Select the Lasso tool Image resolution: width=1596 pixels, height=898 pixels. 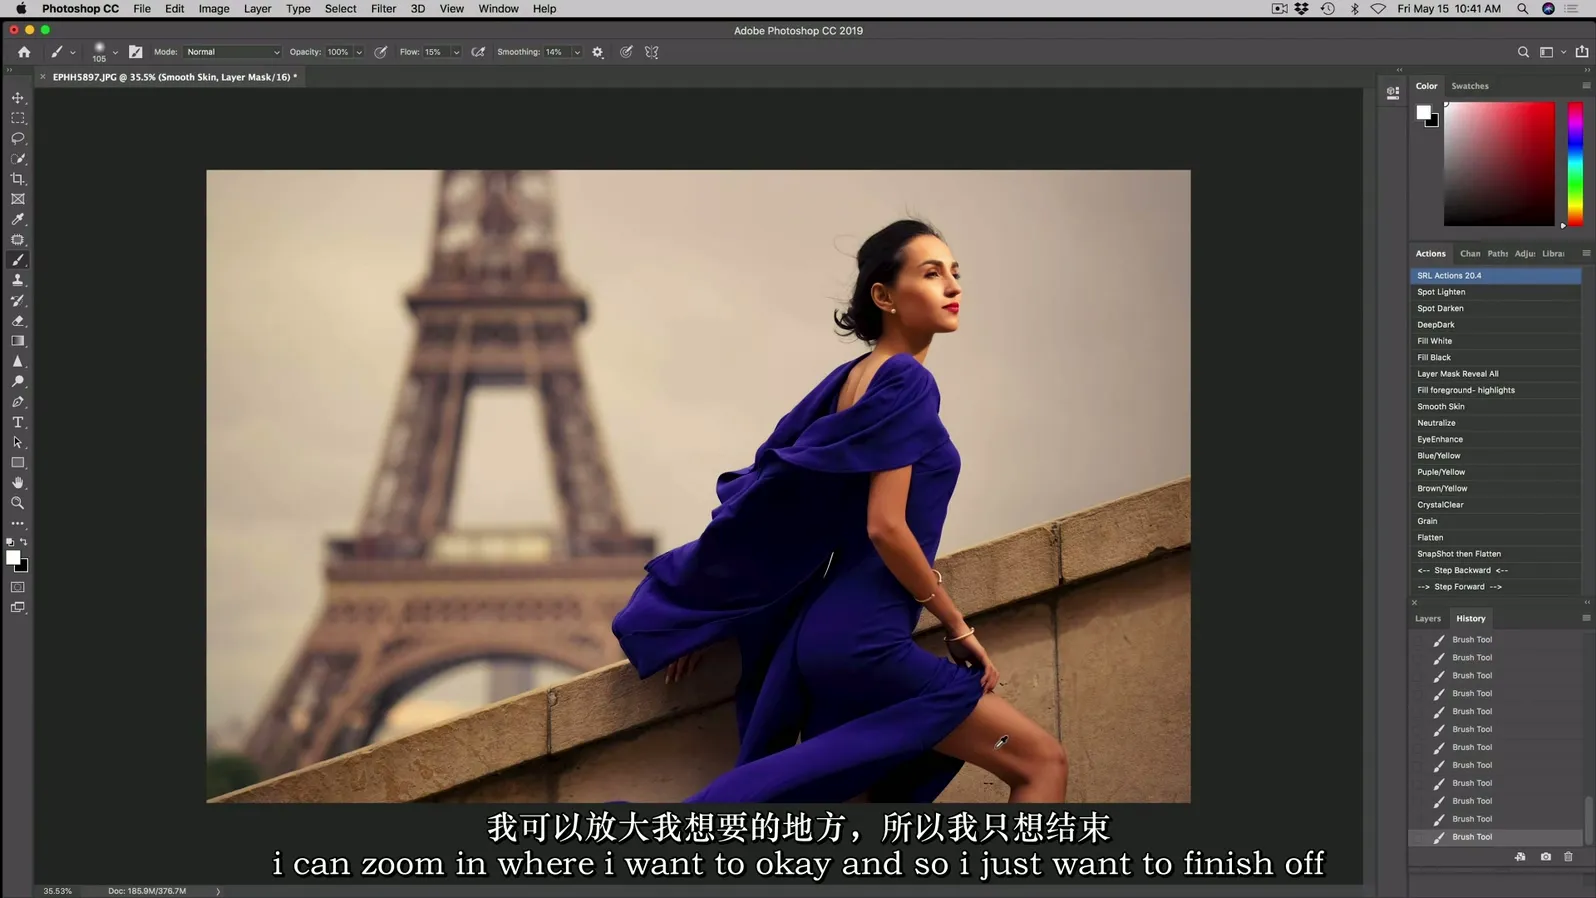(x=18, y=138)
